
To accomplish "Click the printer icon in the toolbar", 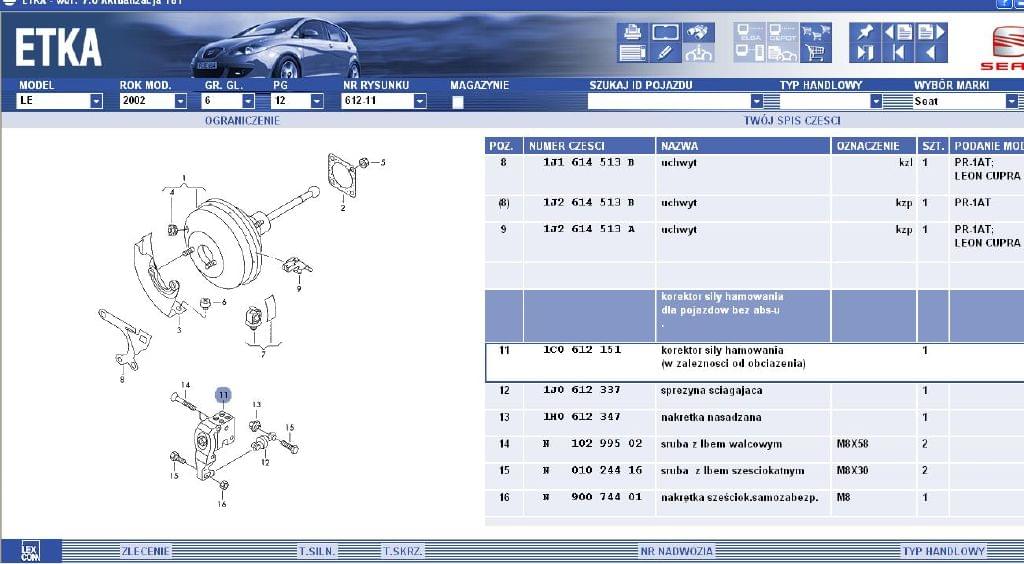I will click(632, 33).
